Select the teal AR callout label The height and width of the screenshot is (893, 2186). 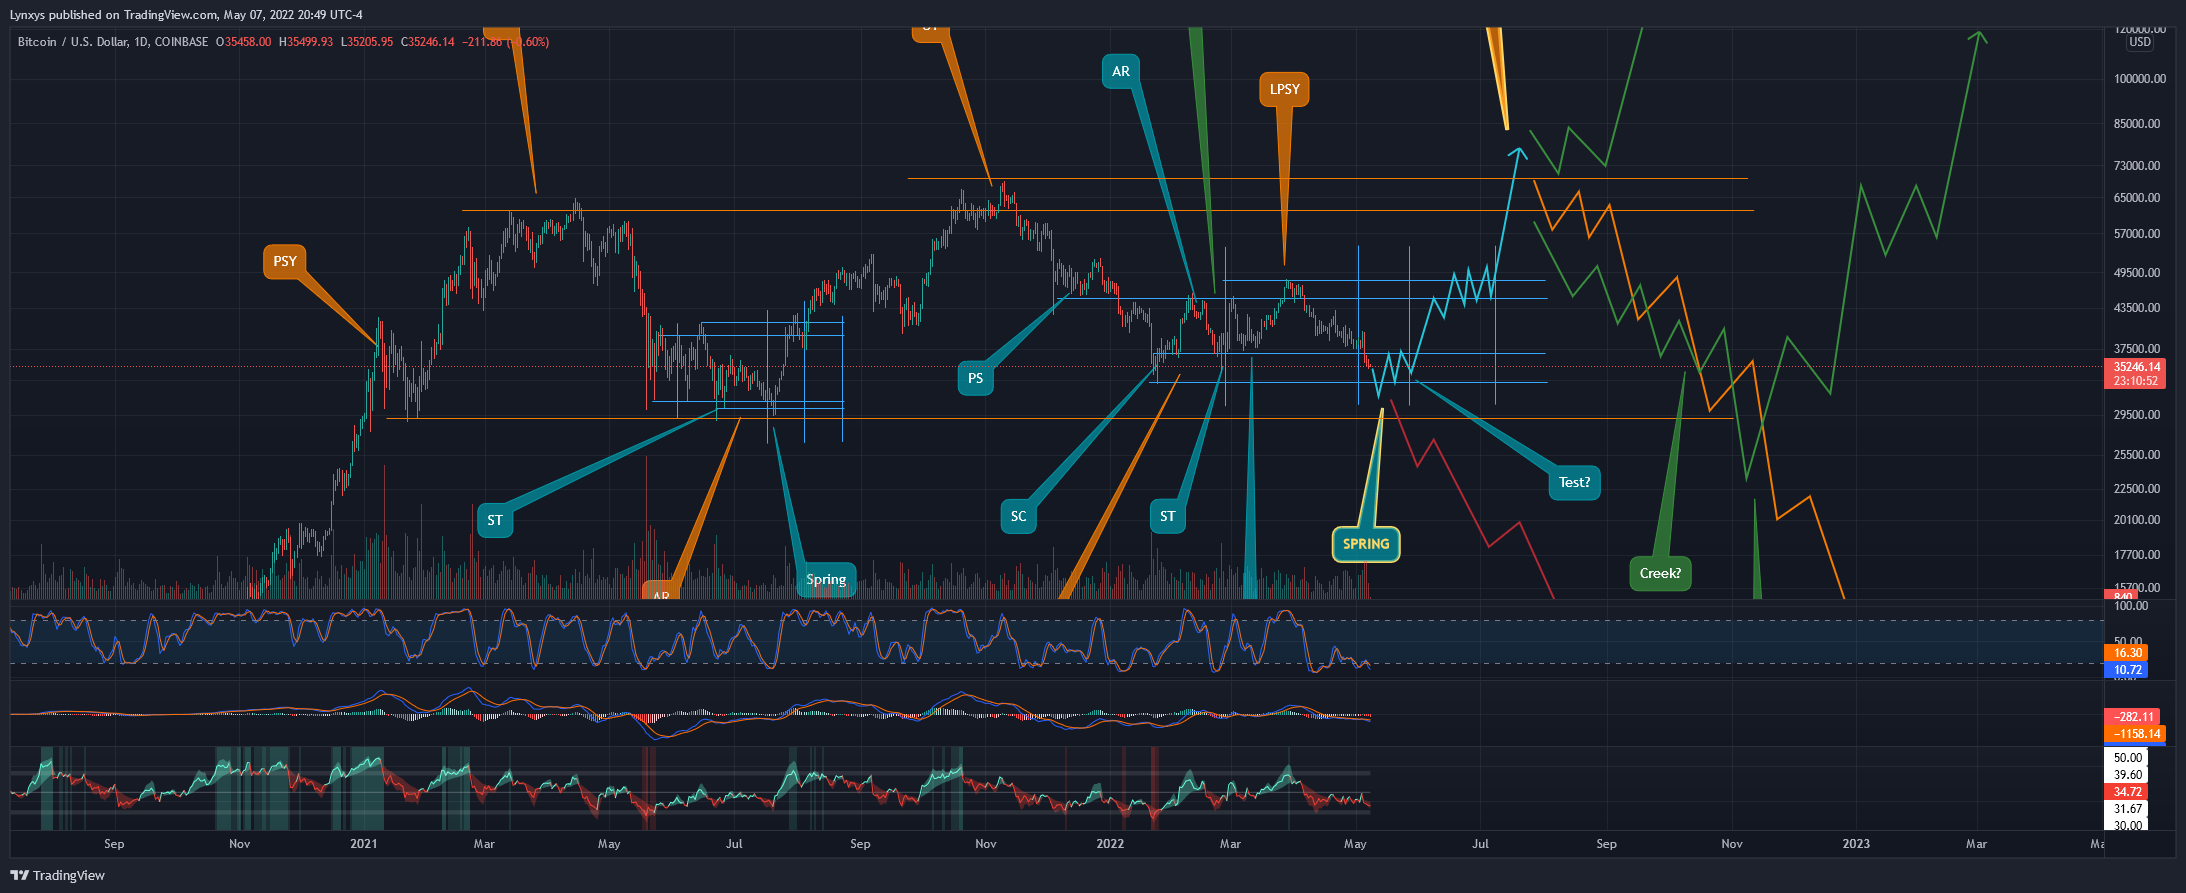1121,71
